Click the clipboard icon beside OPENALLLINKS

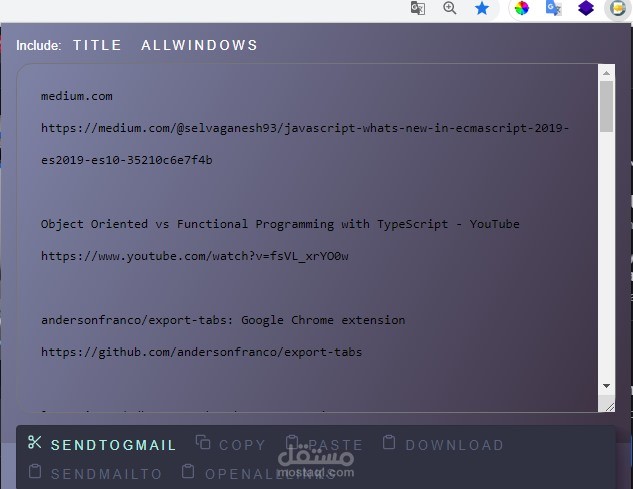188,471
